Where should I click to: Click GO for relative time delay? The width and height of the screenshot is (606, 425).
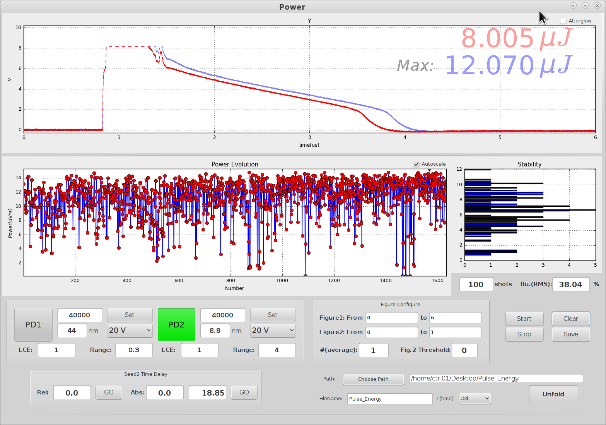tap(110, 393)
